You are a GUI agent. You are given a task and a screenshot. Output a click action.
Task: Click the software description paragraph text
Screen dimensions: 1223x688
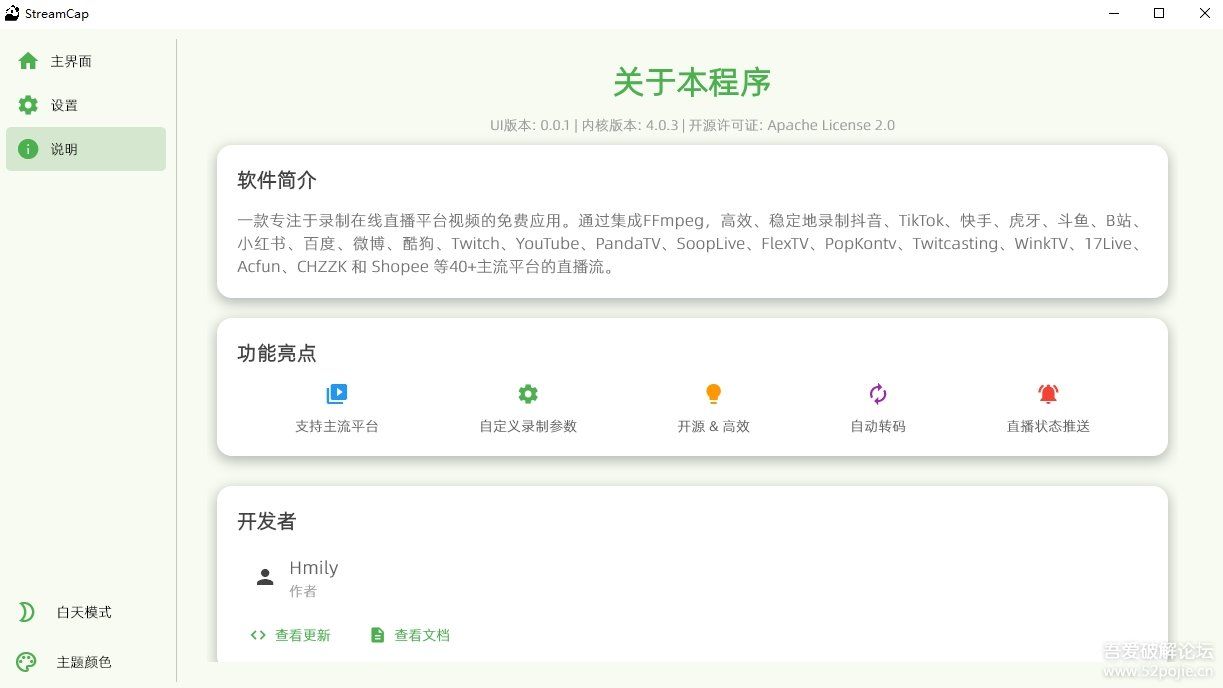click(691, 244)
